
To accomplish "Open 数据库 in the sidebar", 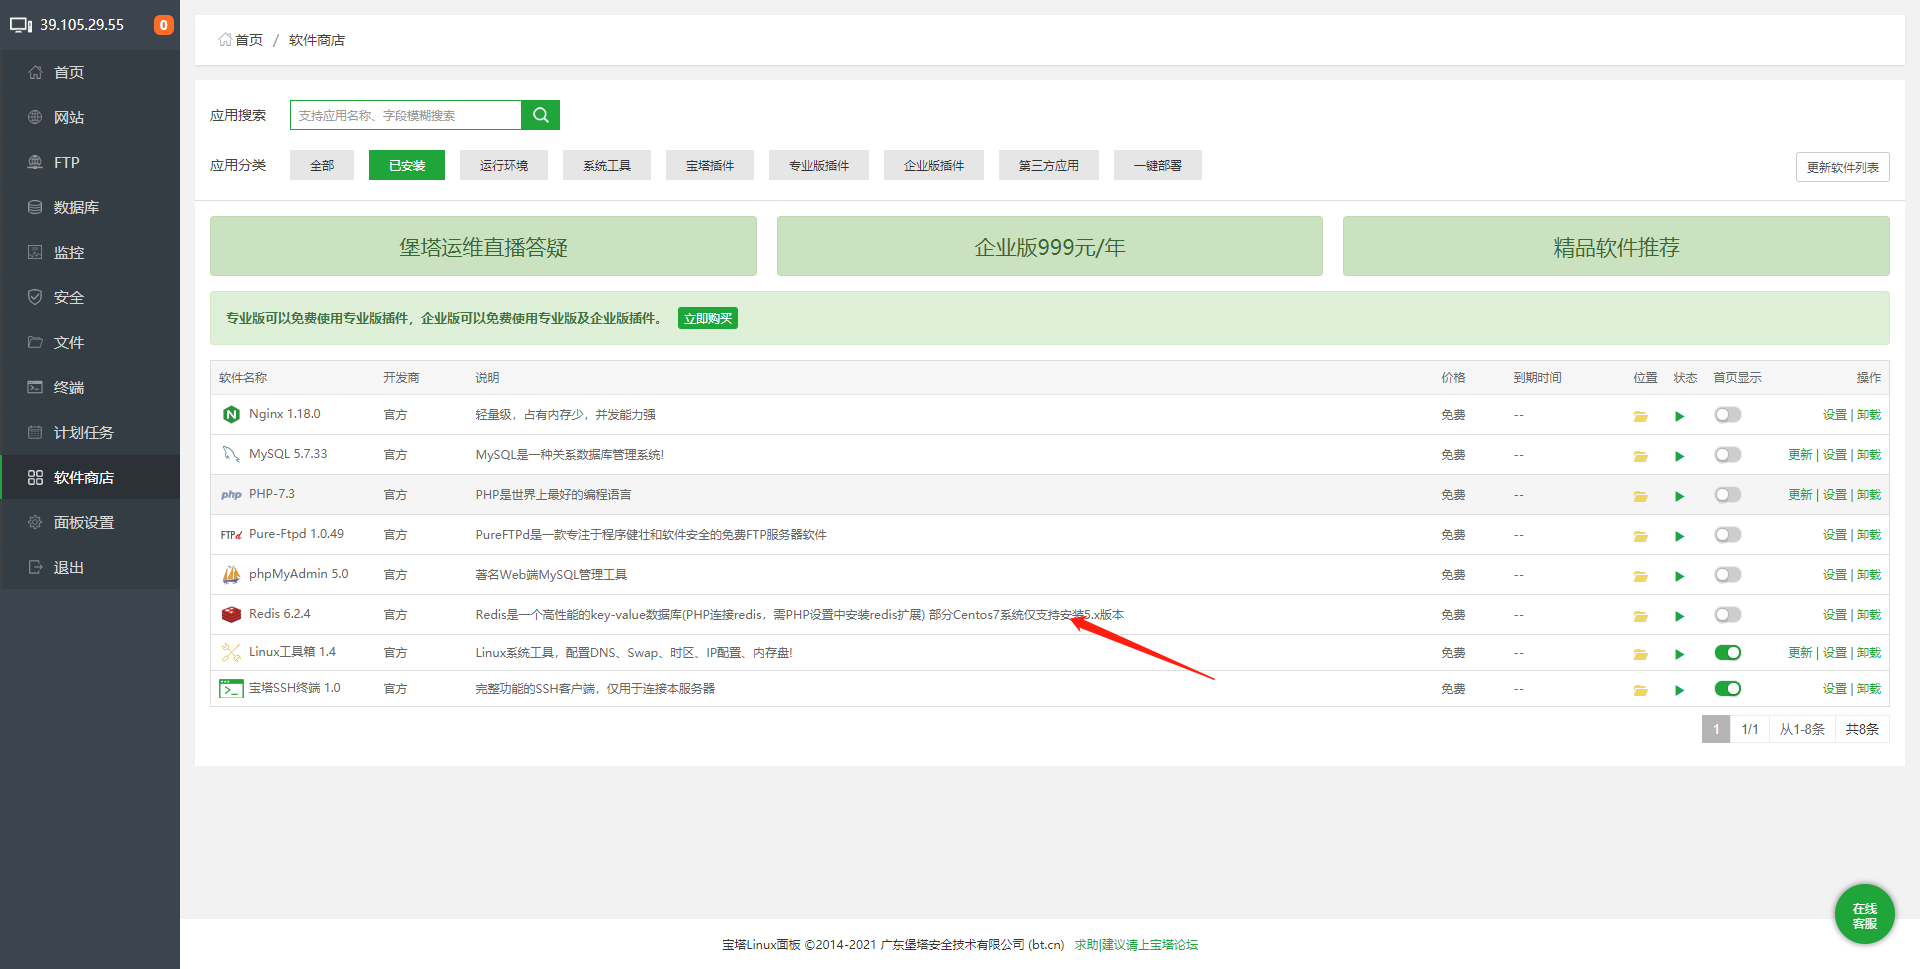I will 90,207.
